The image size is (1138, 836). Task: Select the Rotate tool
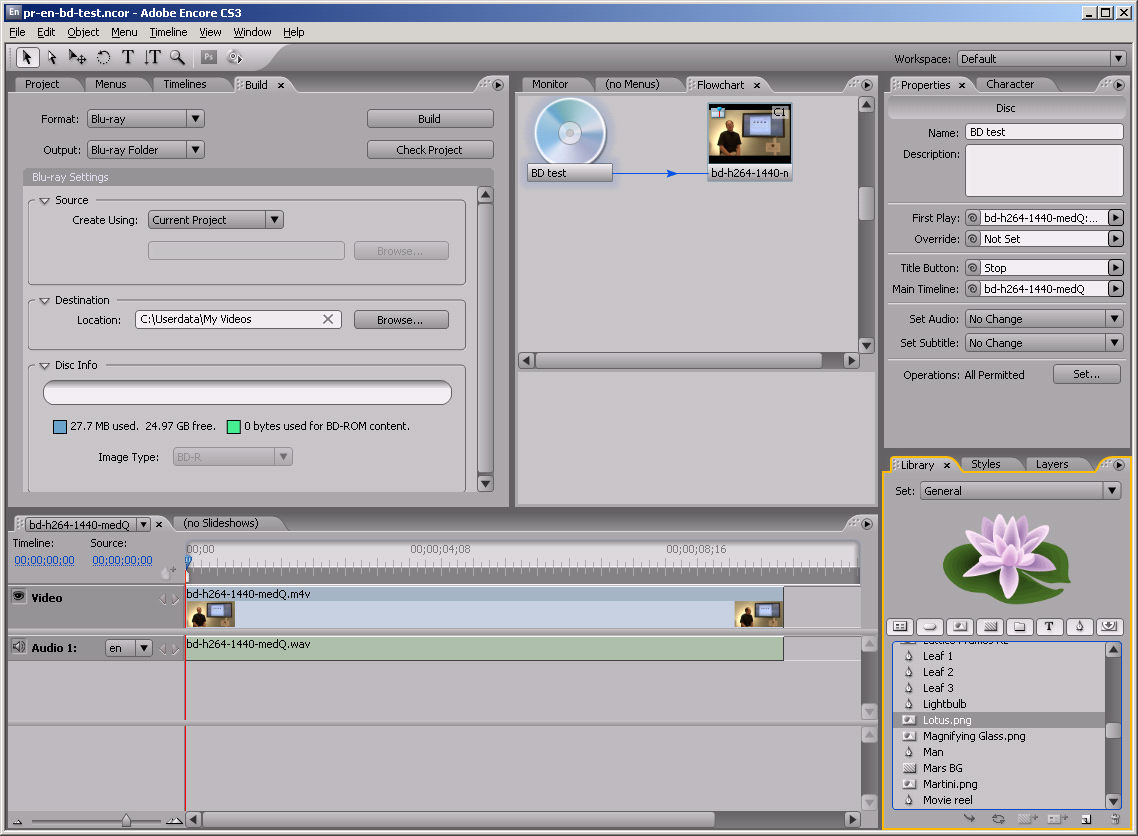[103, 57]
